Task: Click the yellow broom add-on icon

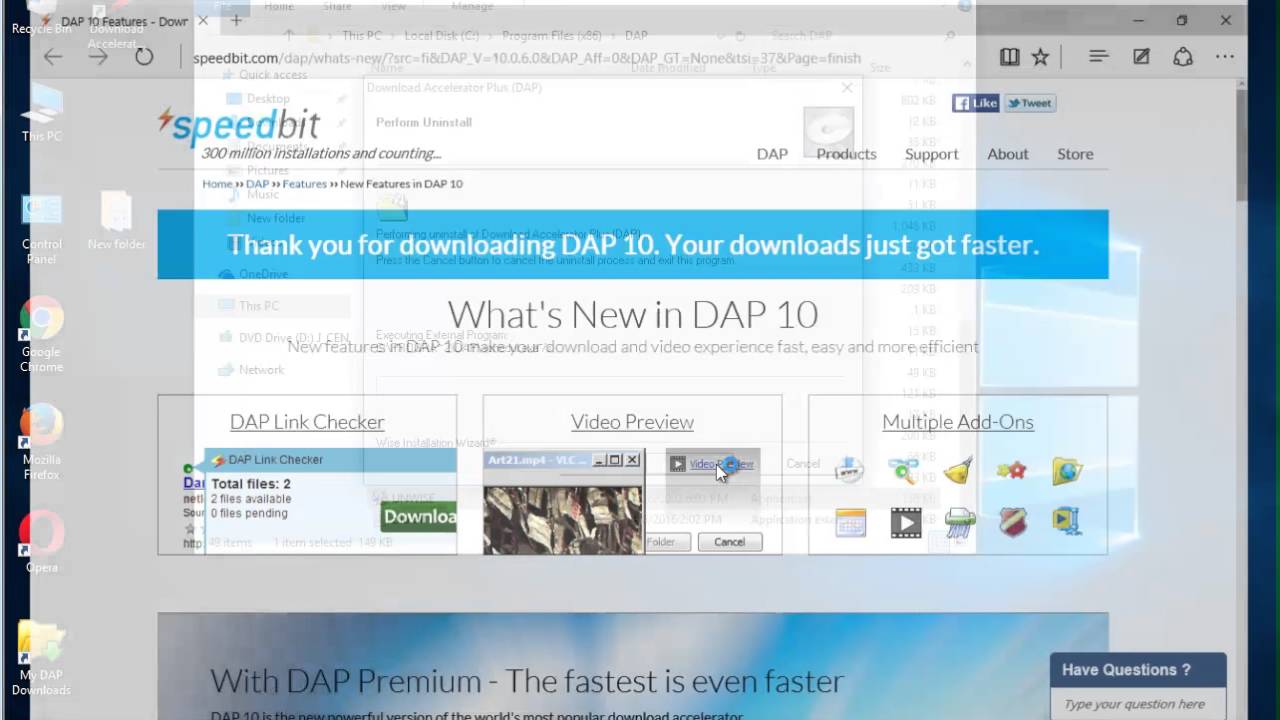Action: (958, 470)
